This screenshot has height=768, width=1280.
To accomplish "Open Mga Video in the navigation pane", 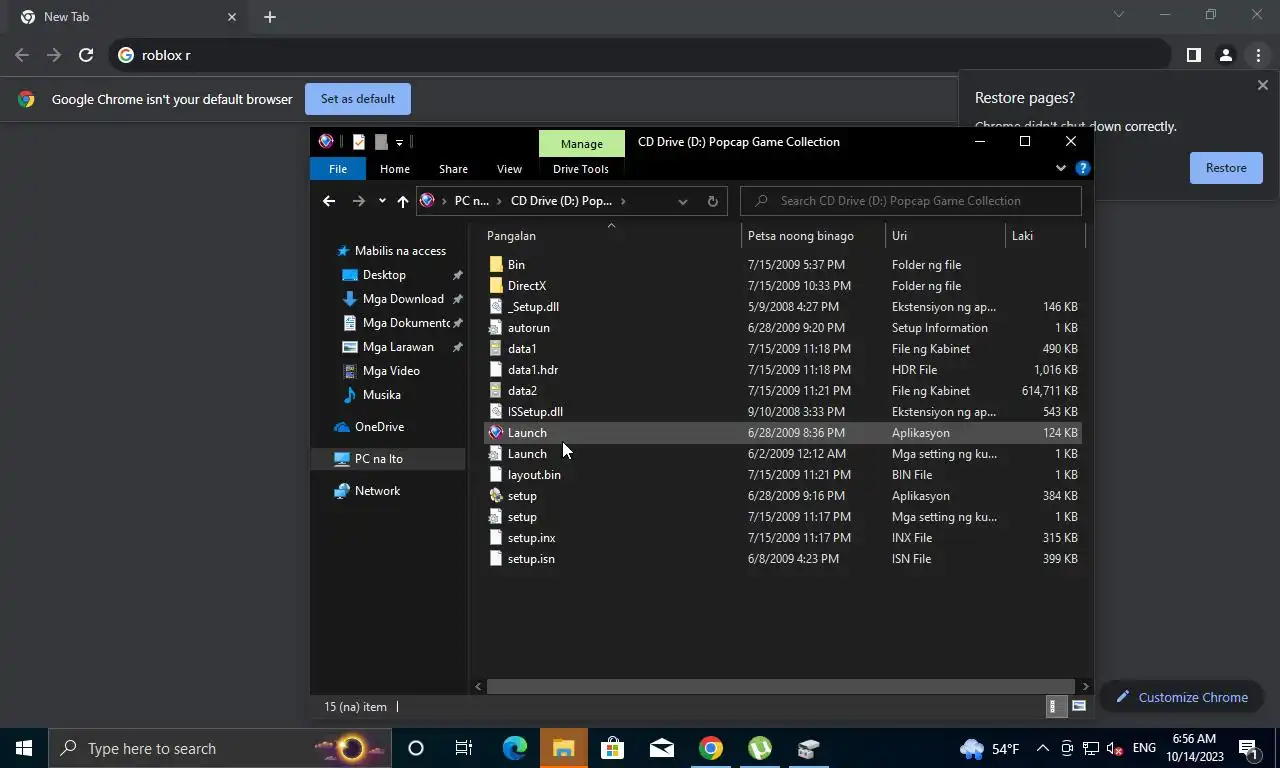I will pyautogui.click(x=391, y=371).
